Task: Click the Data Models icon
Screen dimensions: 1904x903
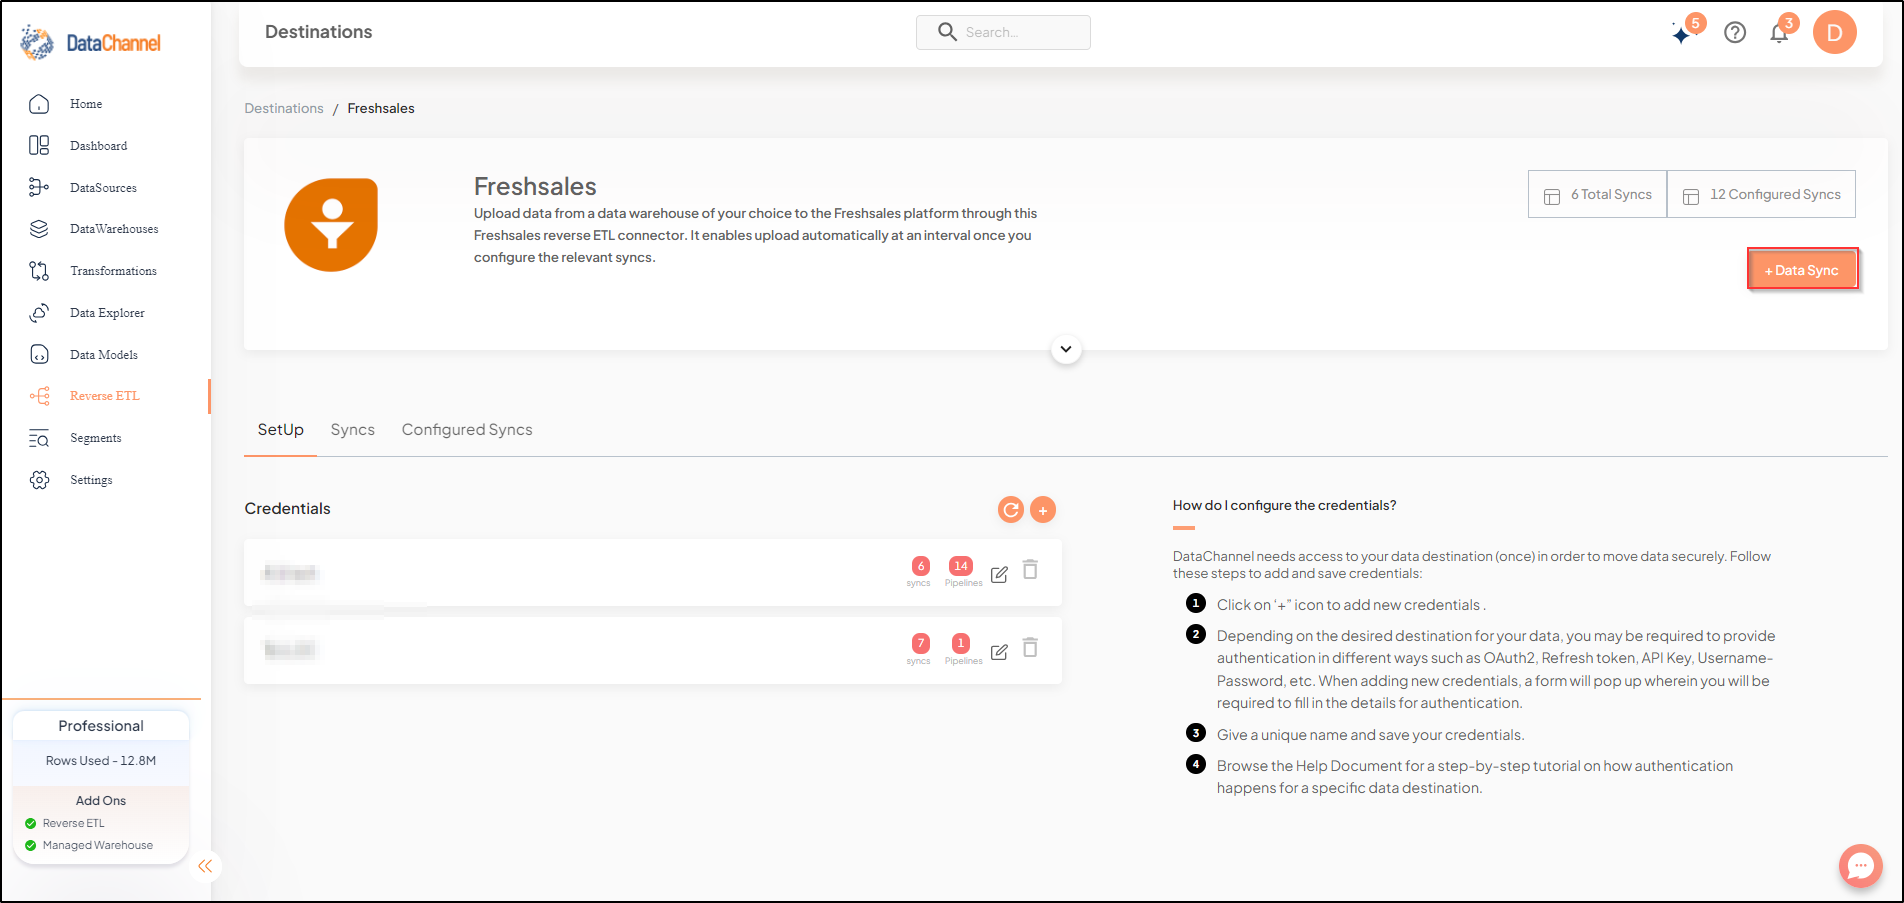Action: (x=39, y=354)
